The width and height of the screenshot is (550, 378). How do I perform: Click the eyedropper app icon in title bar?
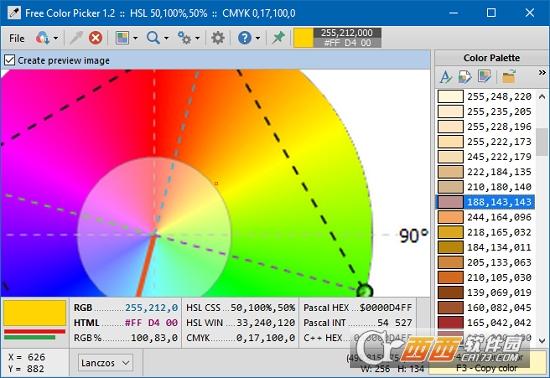(14, 13)
